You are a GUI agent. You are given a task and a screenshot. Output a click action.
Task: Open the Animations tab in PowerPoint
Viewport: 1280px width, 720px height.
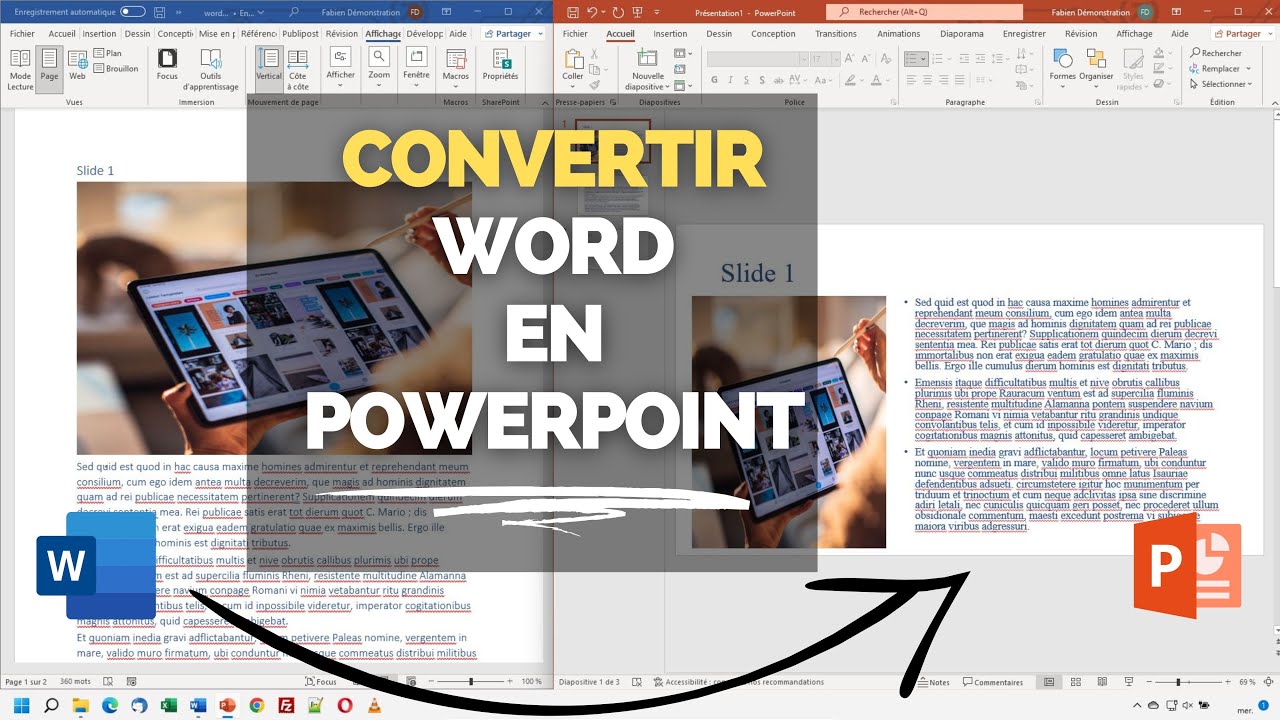(x=898, y=33)
